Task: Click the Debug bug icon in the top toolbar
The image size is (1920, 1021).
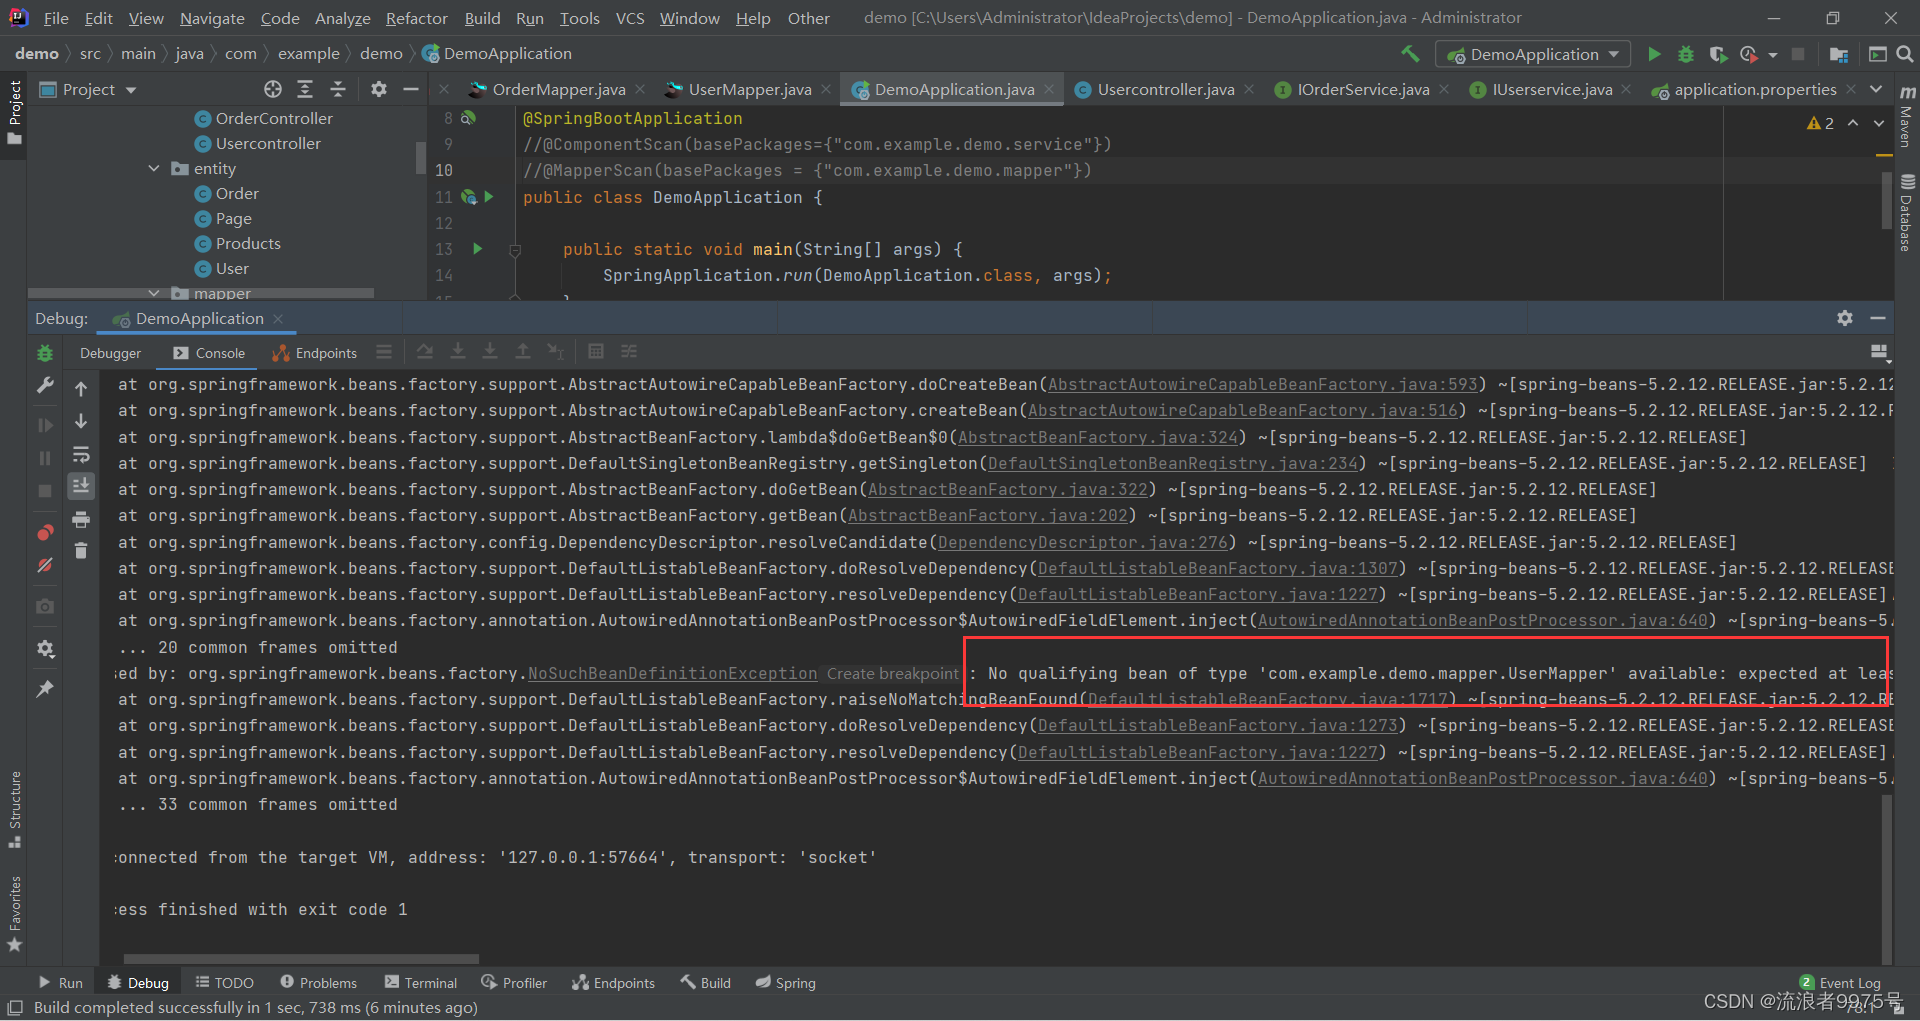Action: pos(1686,54)
